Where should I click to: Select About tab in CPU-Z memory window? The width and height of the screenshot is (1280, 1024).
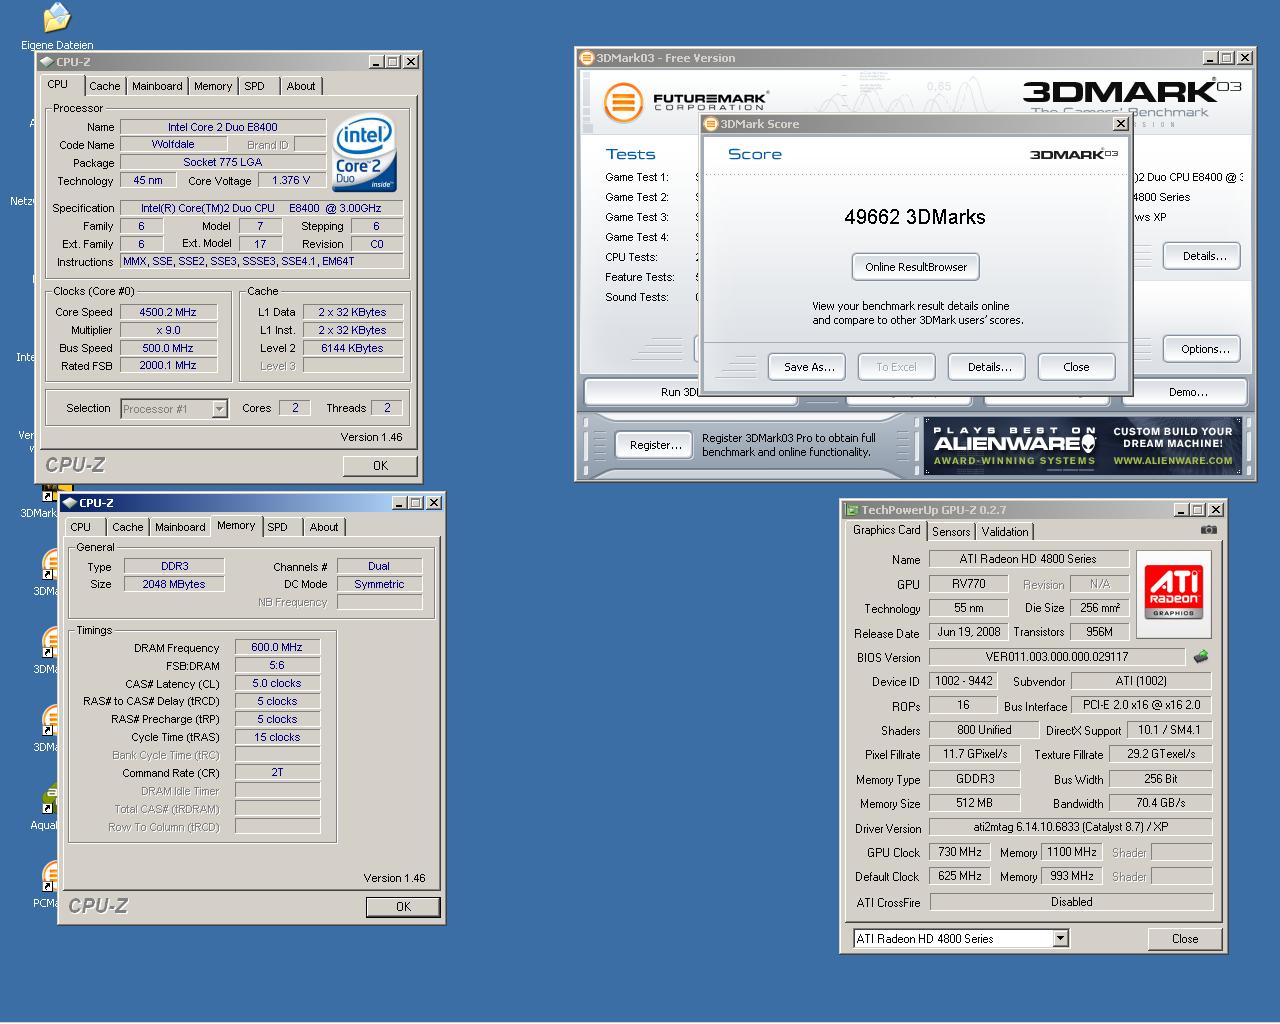[x=324, y=527]
